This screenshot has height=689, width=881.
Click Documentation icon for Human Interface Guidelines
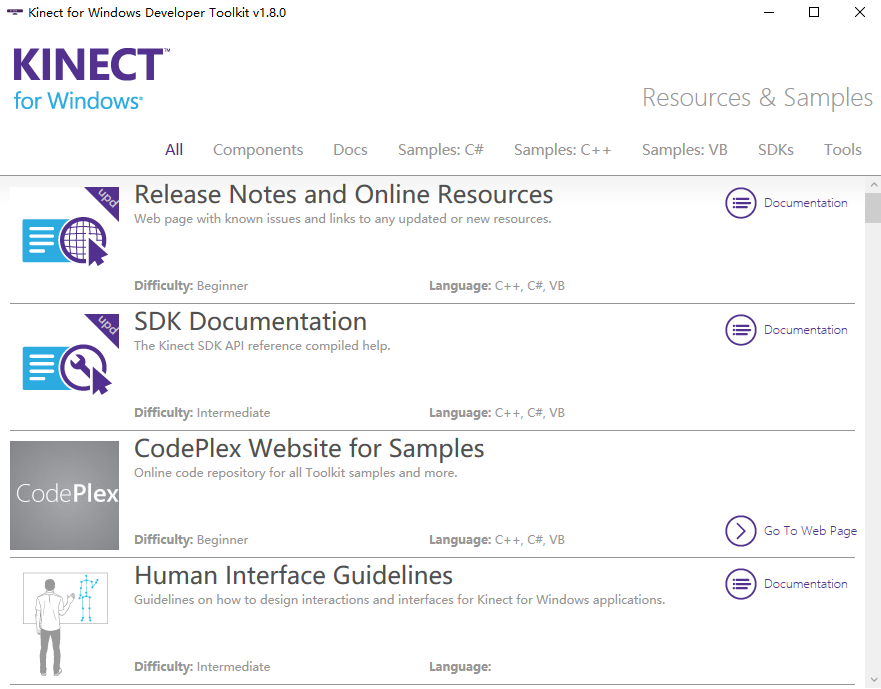click(740, 584)
